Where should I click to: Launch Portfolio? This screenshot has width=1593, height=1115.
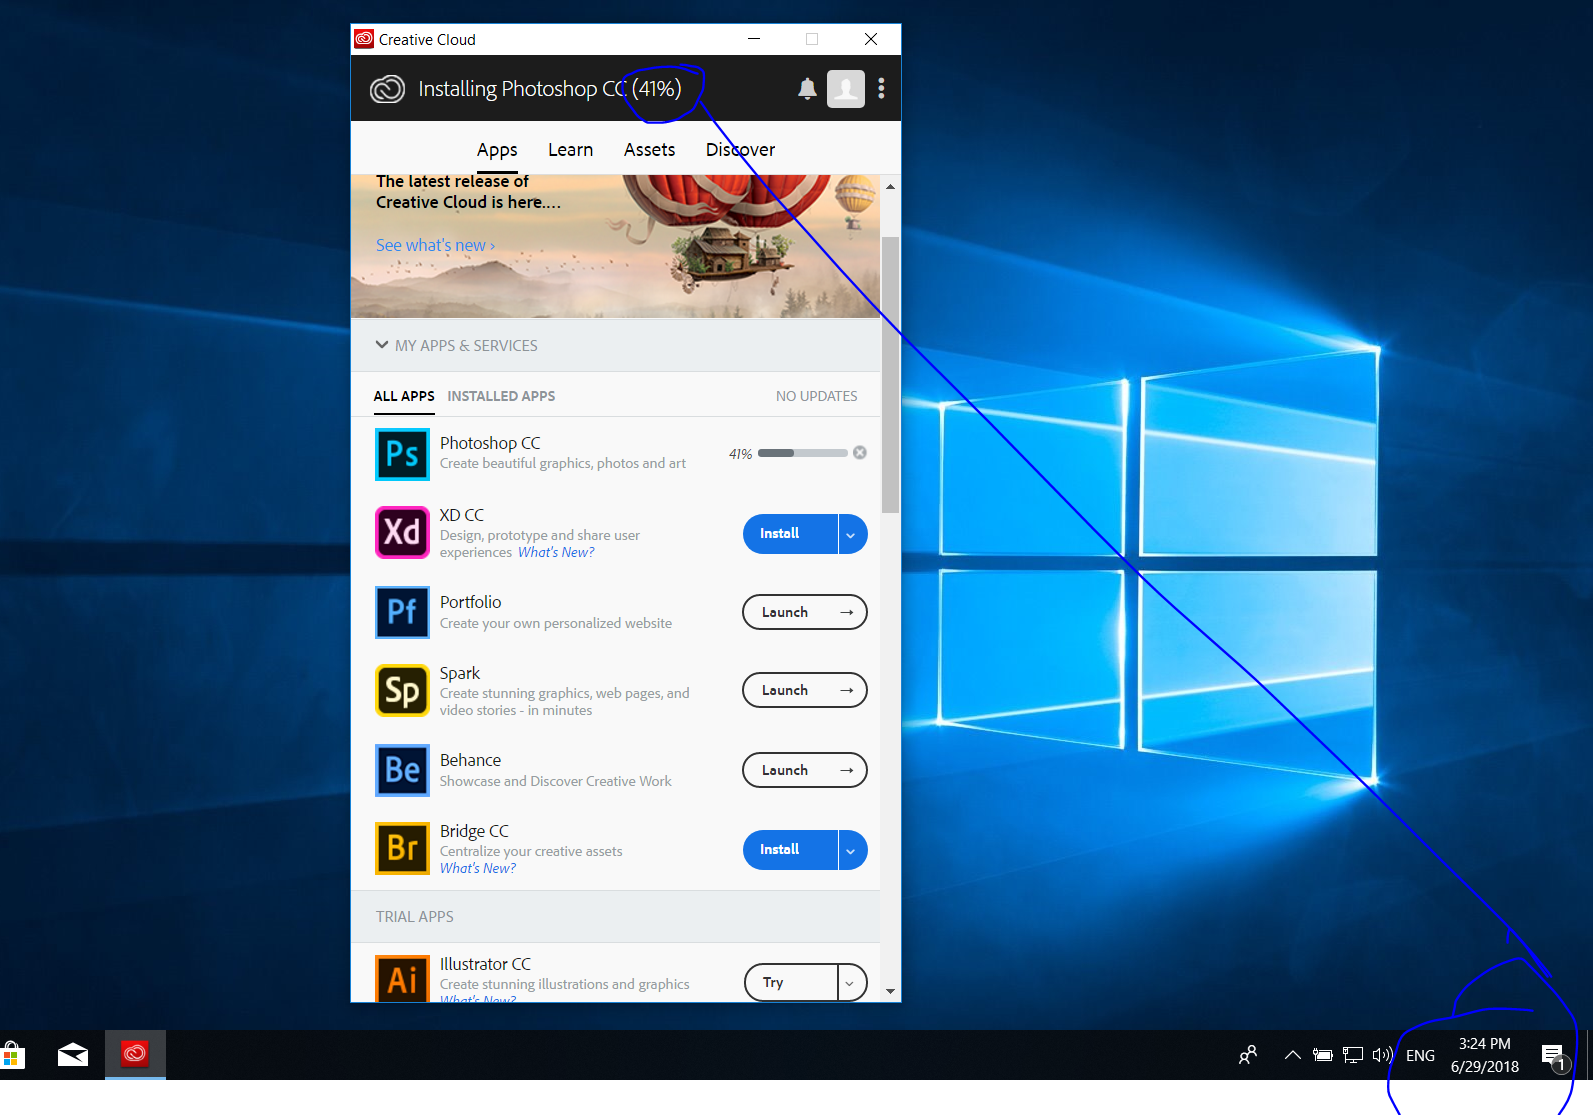805,612
